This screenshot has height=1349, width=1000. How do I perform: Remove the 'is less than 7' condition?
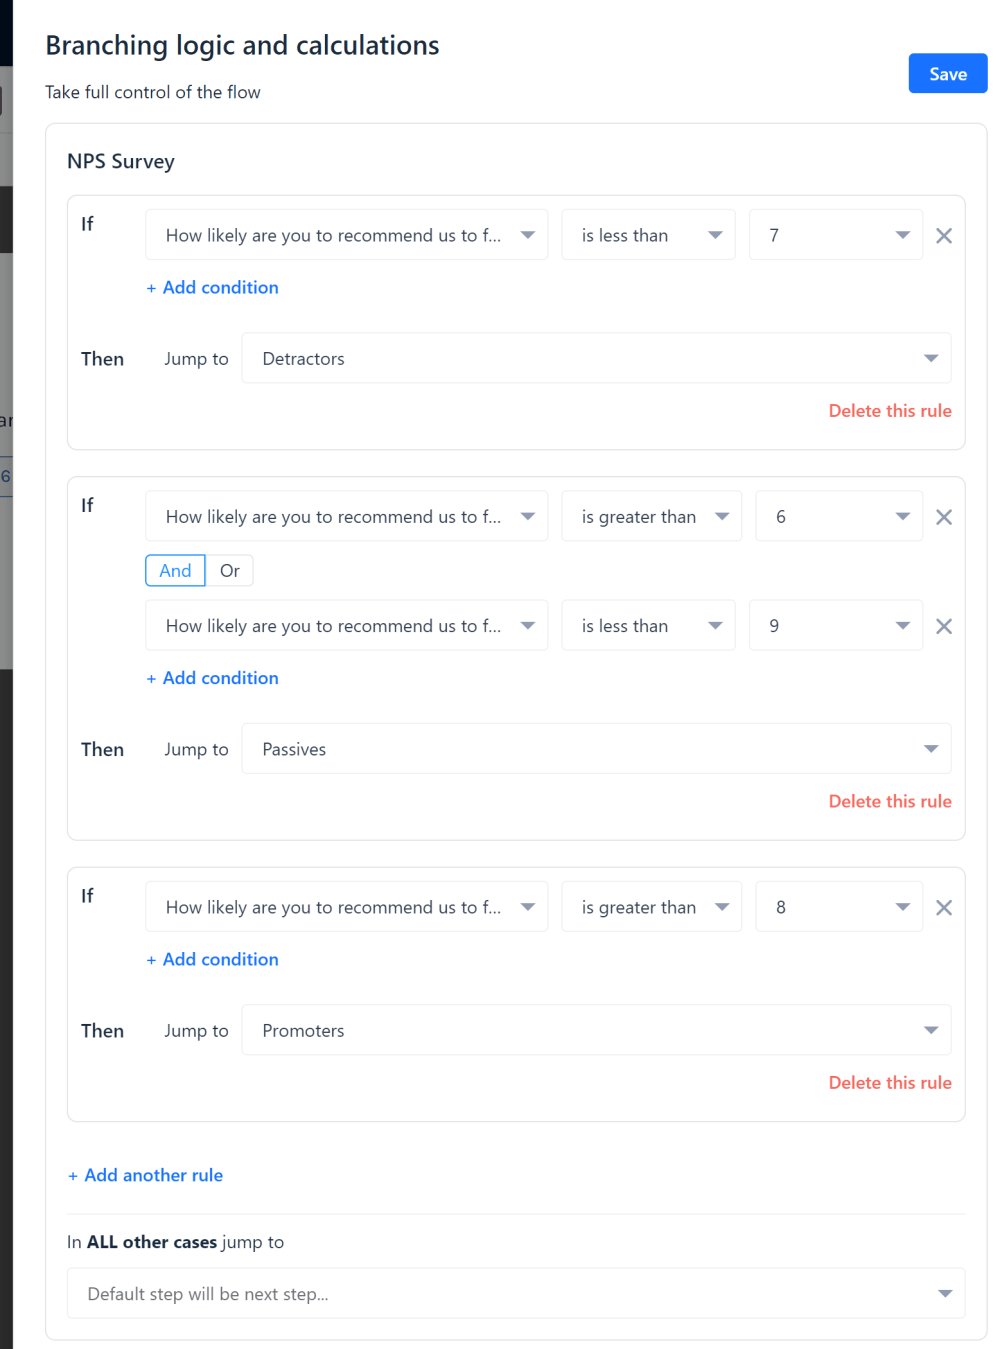pos(943,236)
